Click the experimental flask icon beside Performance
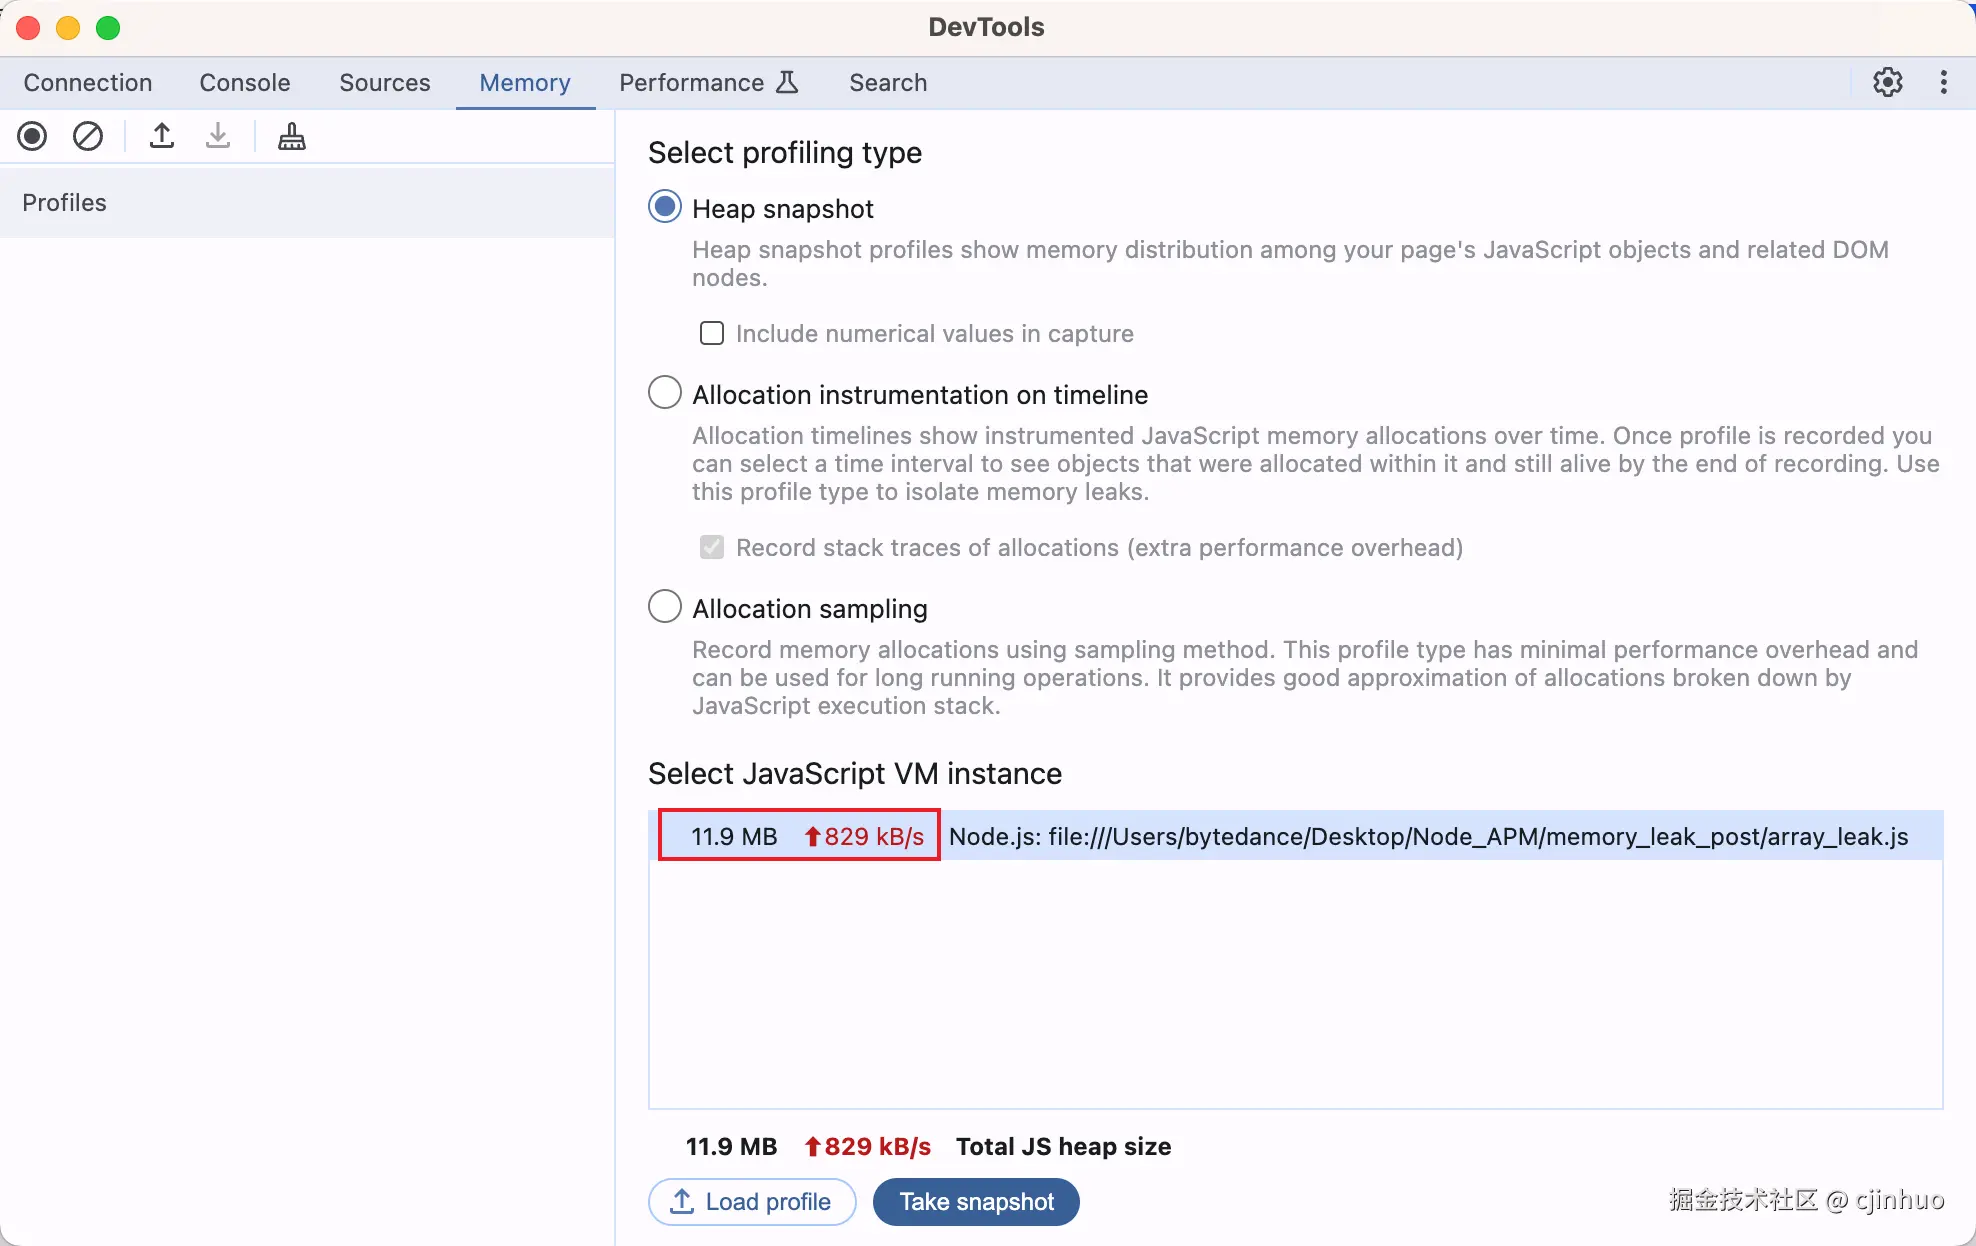 [x=788, y=82]
